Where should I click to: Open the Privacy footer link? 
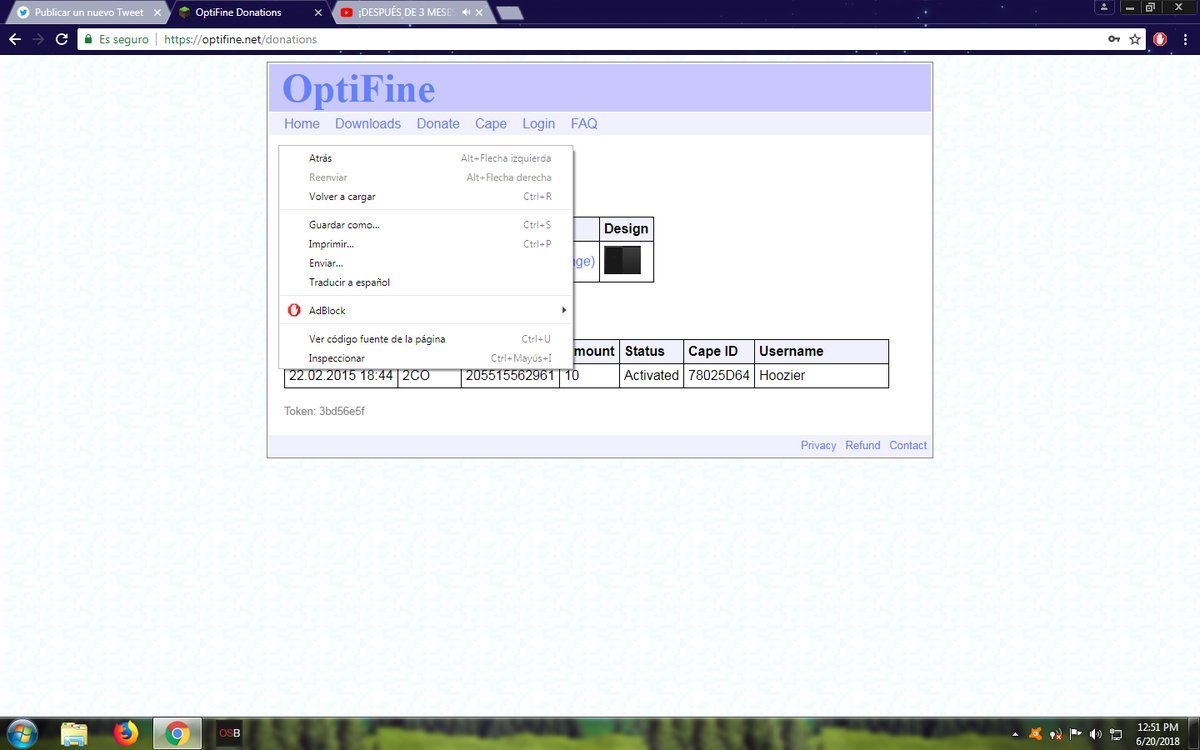pos(818,446)
